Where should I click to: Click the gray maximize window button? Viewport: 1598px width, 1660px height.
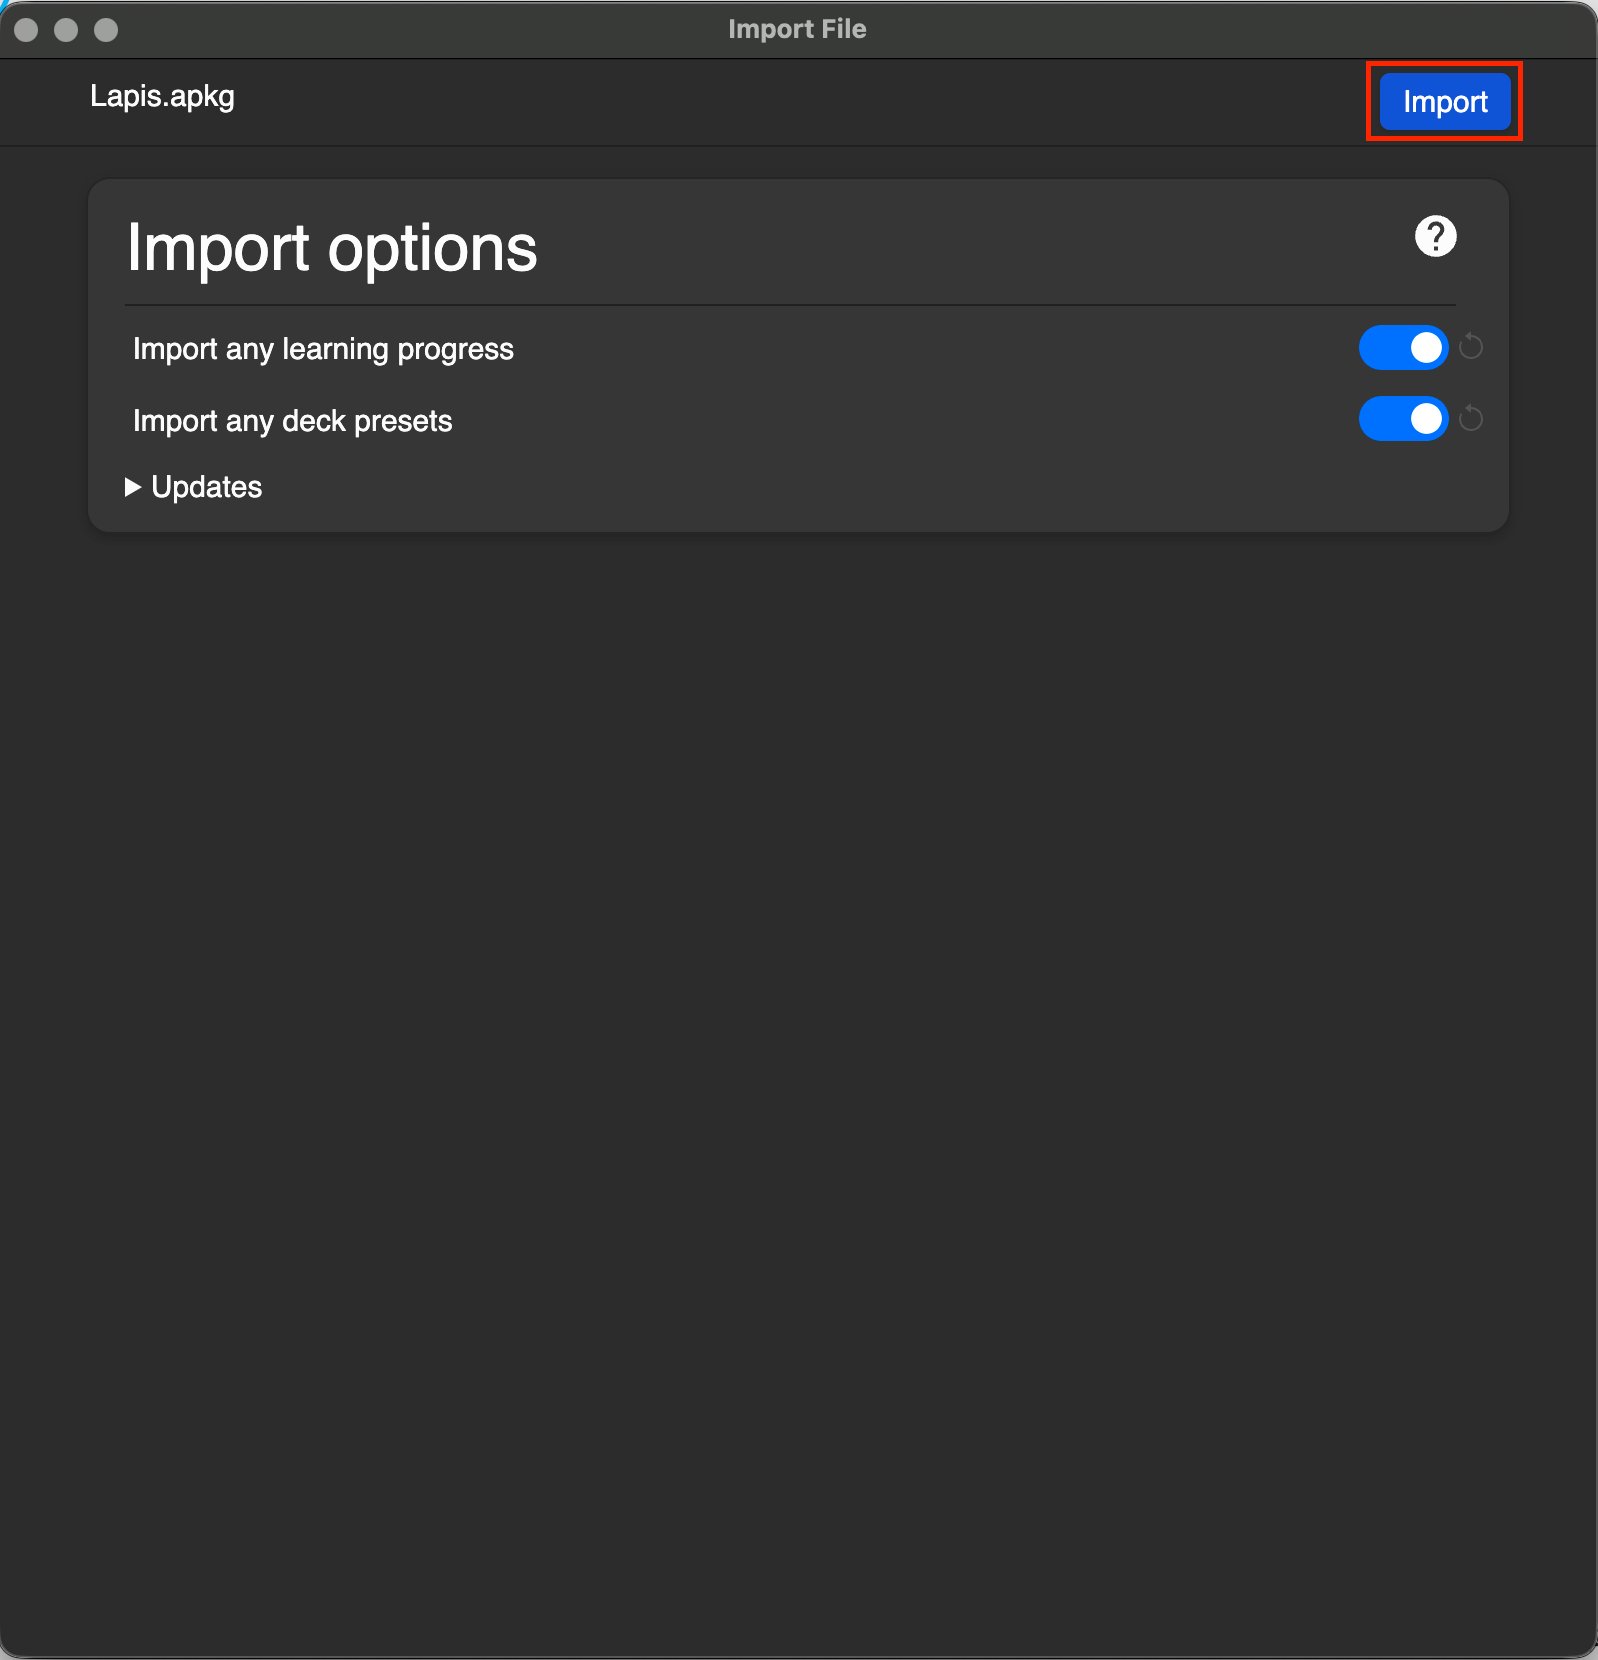[x=106, y=30]
